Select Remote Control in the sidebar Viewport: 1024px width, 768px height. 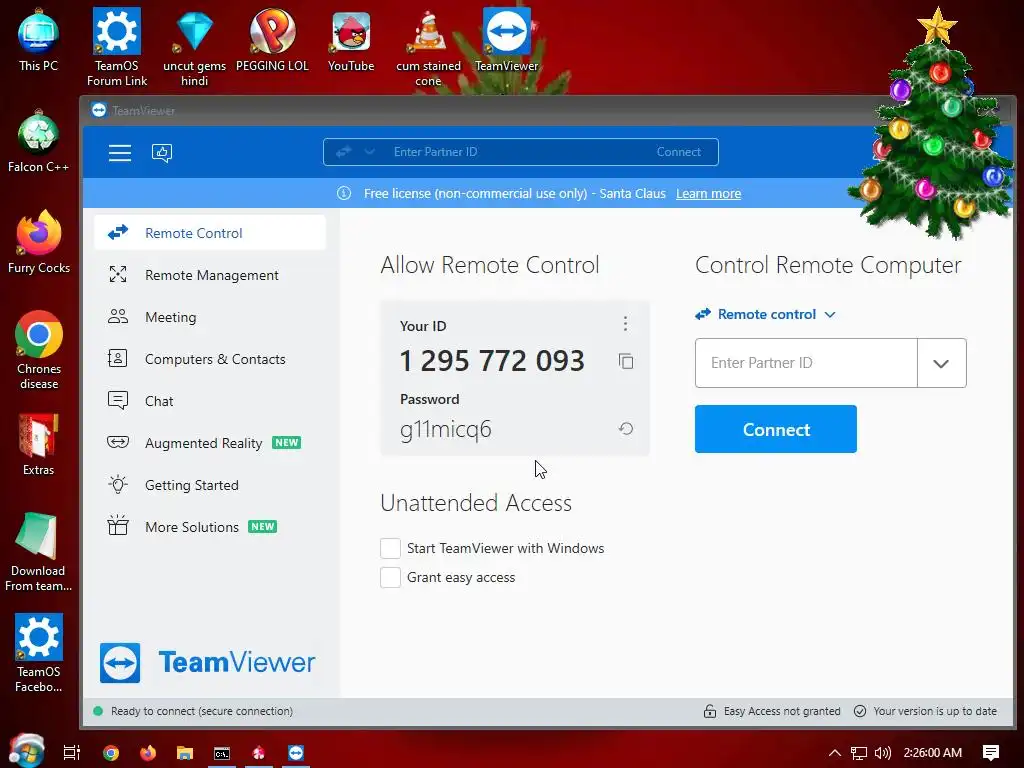click(x=210, y=232)
